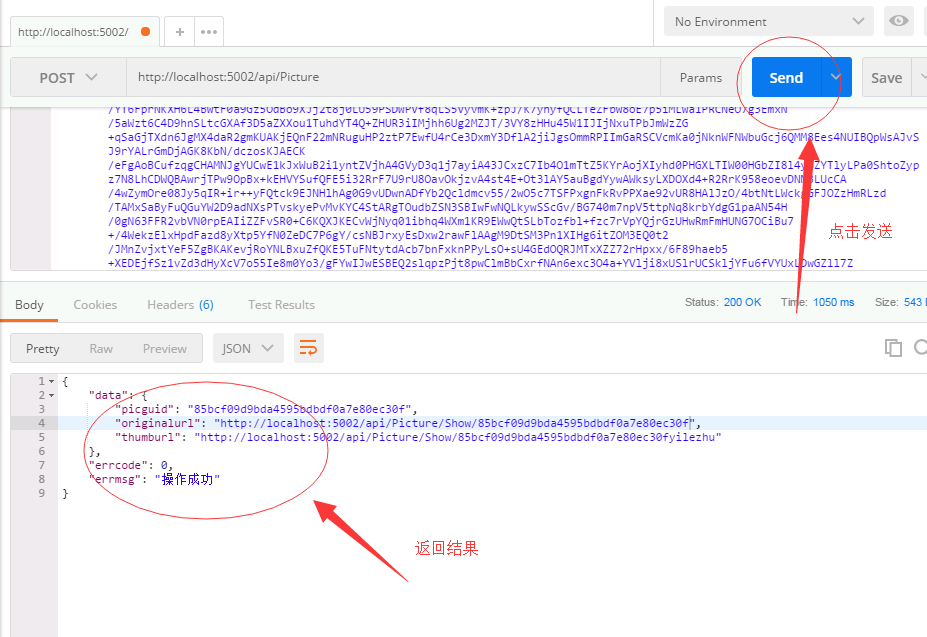Viewport: 927px width, 637px height.
Task: Open the Headers (6) response tab
Action: [180, 305]
